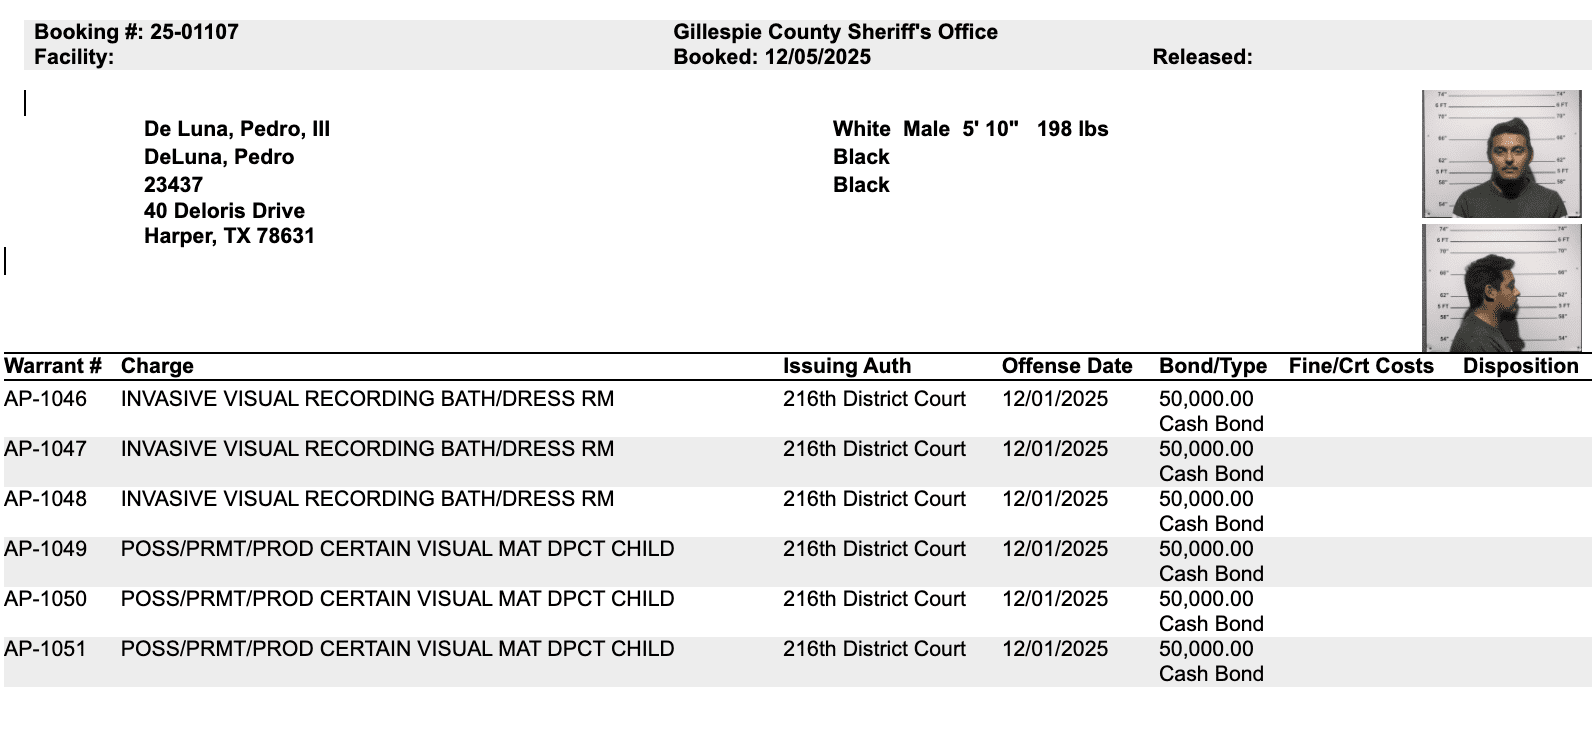Click the front-facing mugshot photo
1592x732 pixels.
1501,154
